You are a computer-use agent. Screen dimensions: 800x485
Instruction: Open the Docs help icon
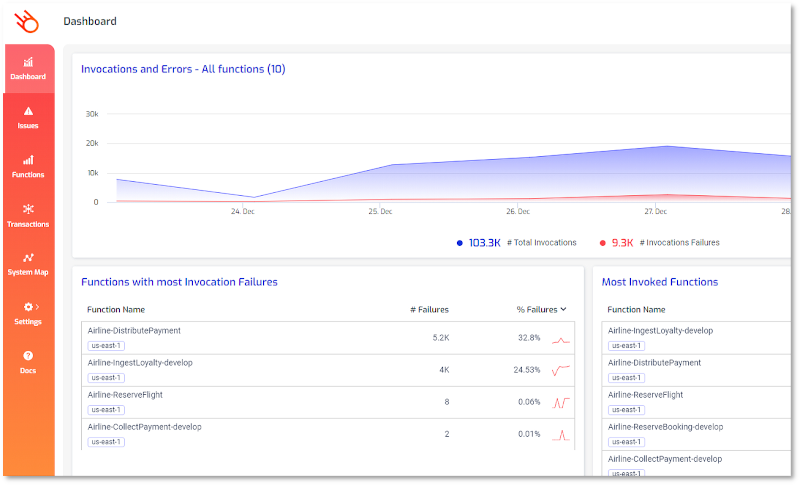[28, 355]
